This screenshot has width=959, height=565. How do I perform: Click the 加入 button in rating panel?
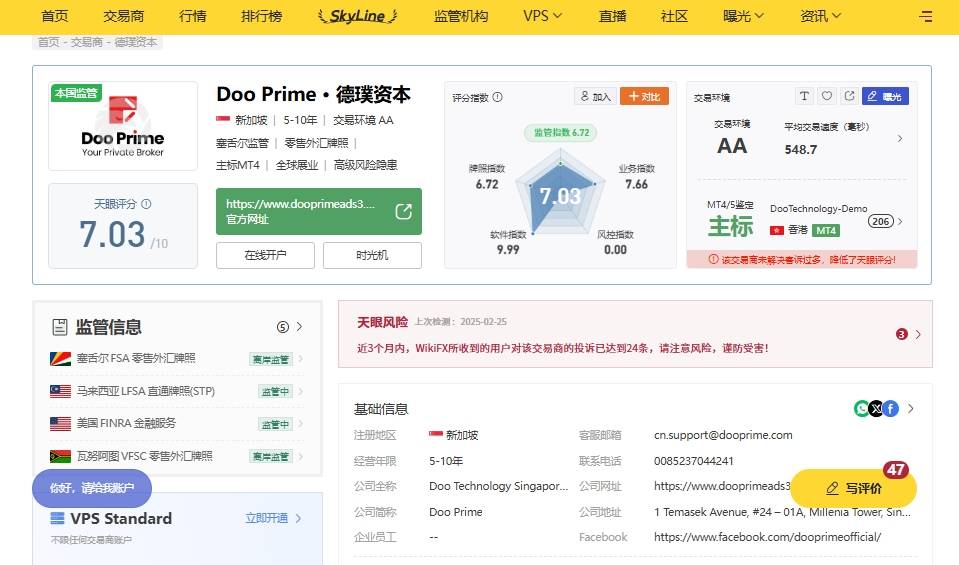(596, 97)
